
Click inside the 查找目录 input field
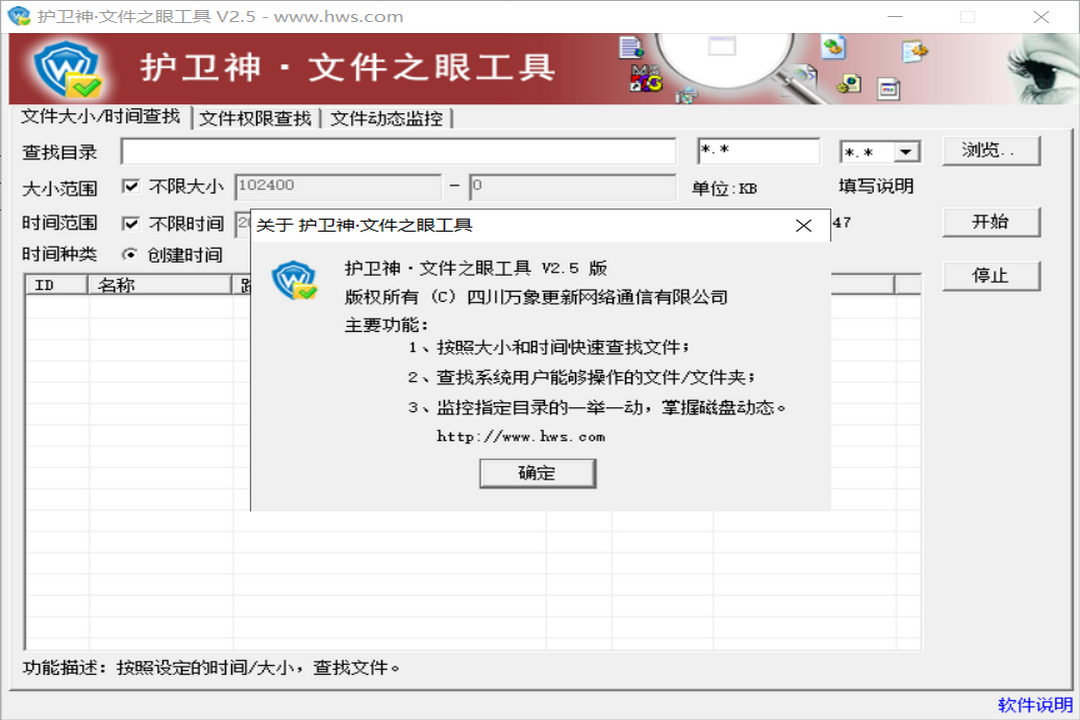click(400, 150)
